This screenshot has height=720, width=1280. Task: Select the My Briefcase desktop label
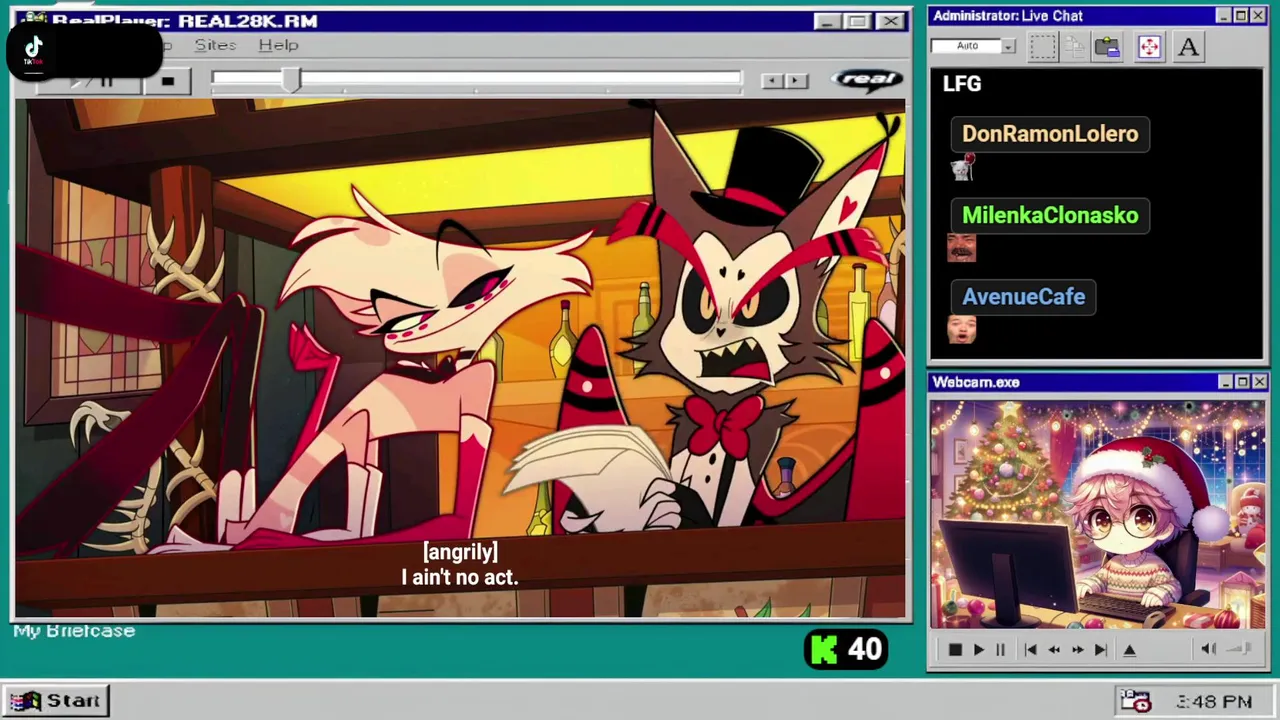[x=74, y=631]
